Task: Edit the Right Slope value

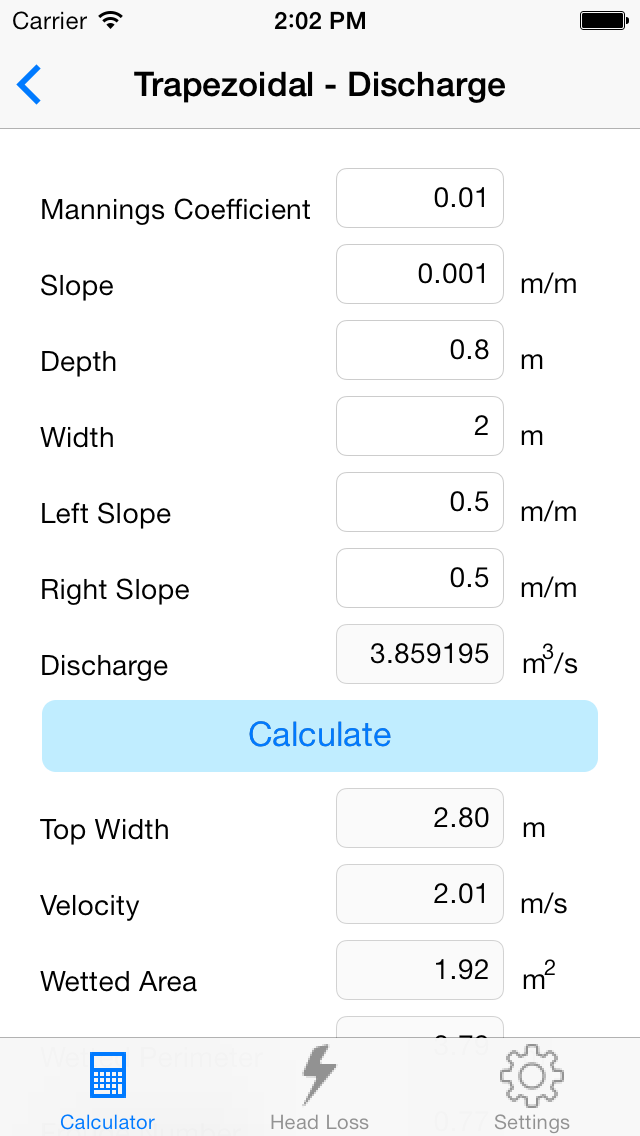Action: click(420, 578)
